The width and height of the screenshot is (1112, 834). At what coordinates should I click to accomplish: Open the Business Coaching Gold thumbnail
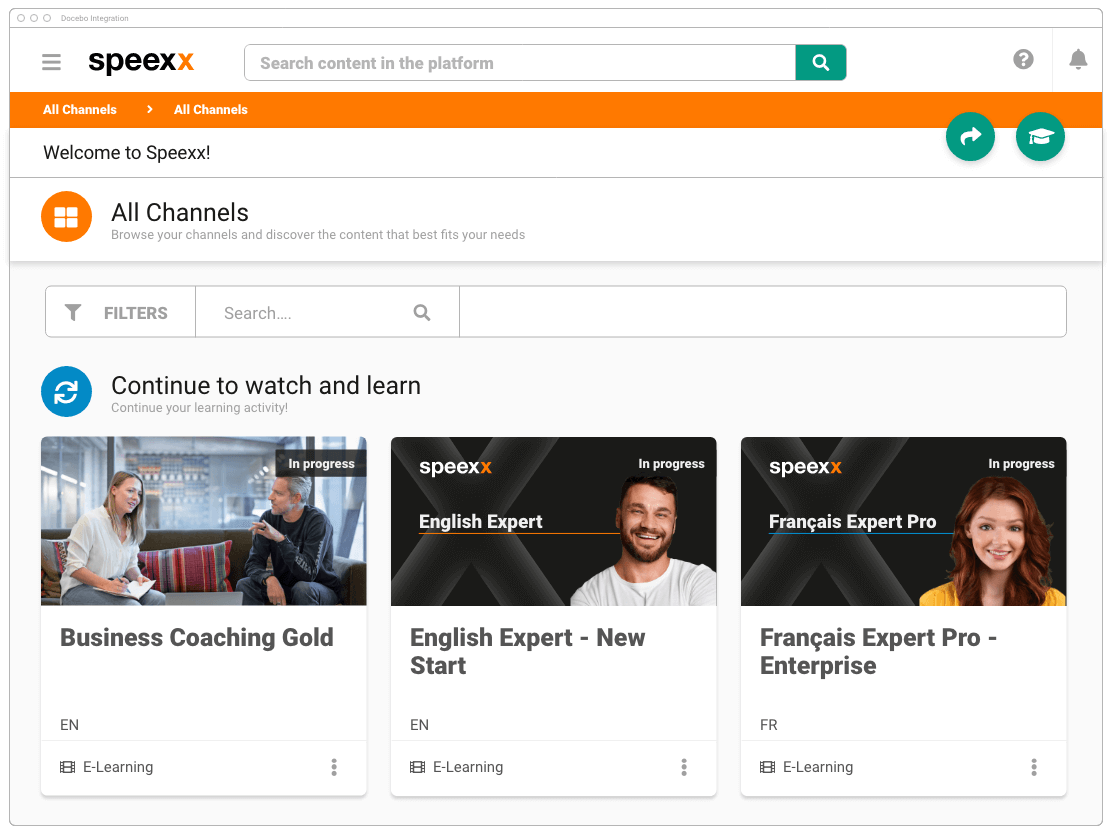click(204, 521)
